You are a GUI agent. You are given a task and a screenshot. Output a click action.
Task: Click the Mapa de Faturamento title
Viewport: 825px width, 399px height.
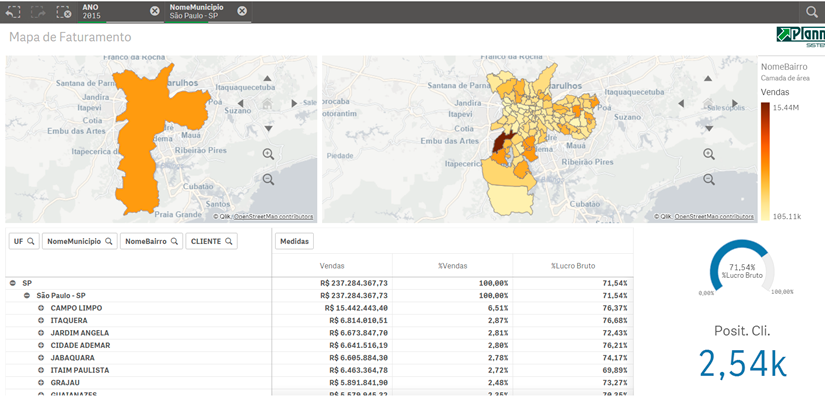(x=70, y=37)
